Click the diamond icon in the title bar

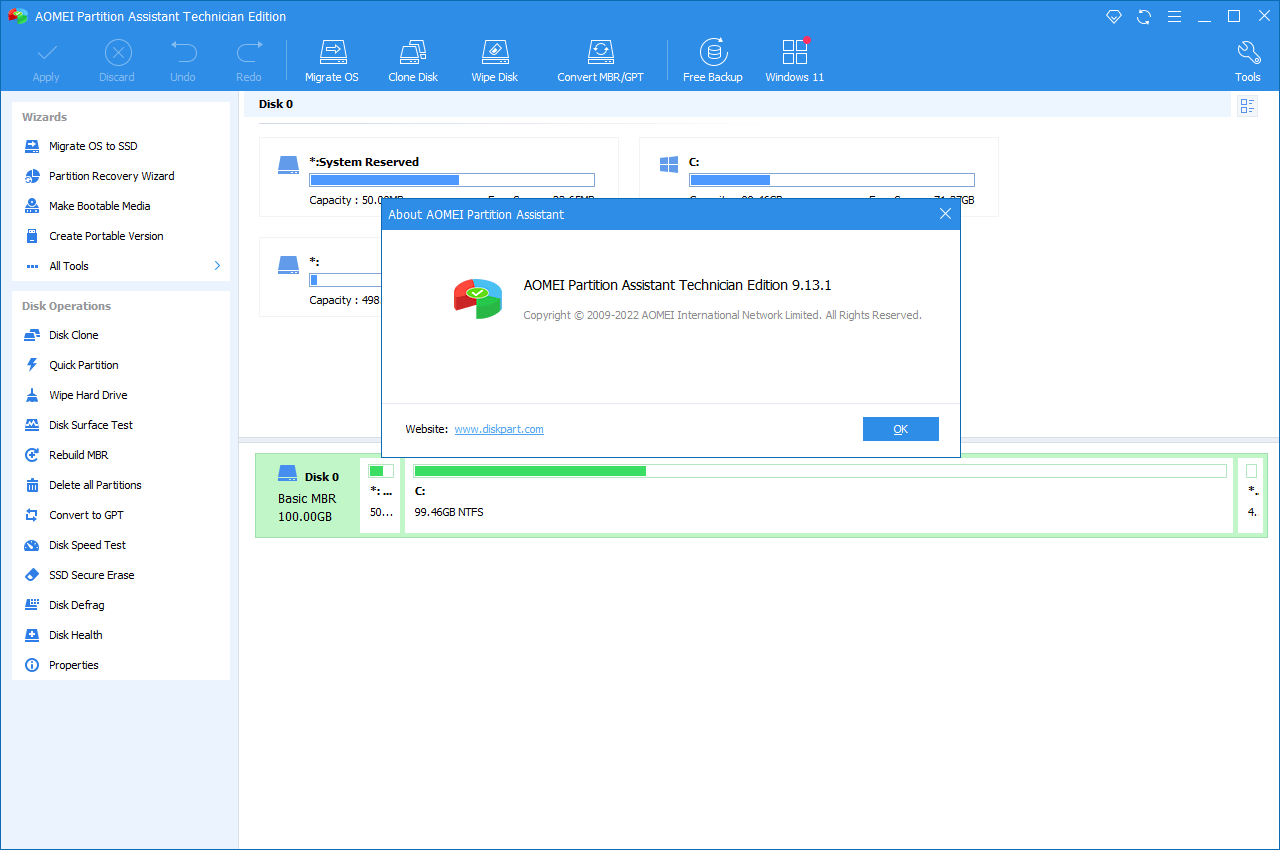[x=1115, y=17]
